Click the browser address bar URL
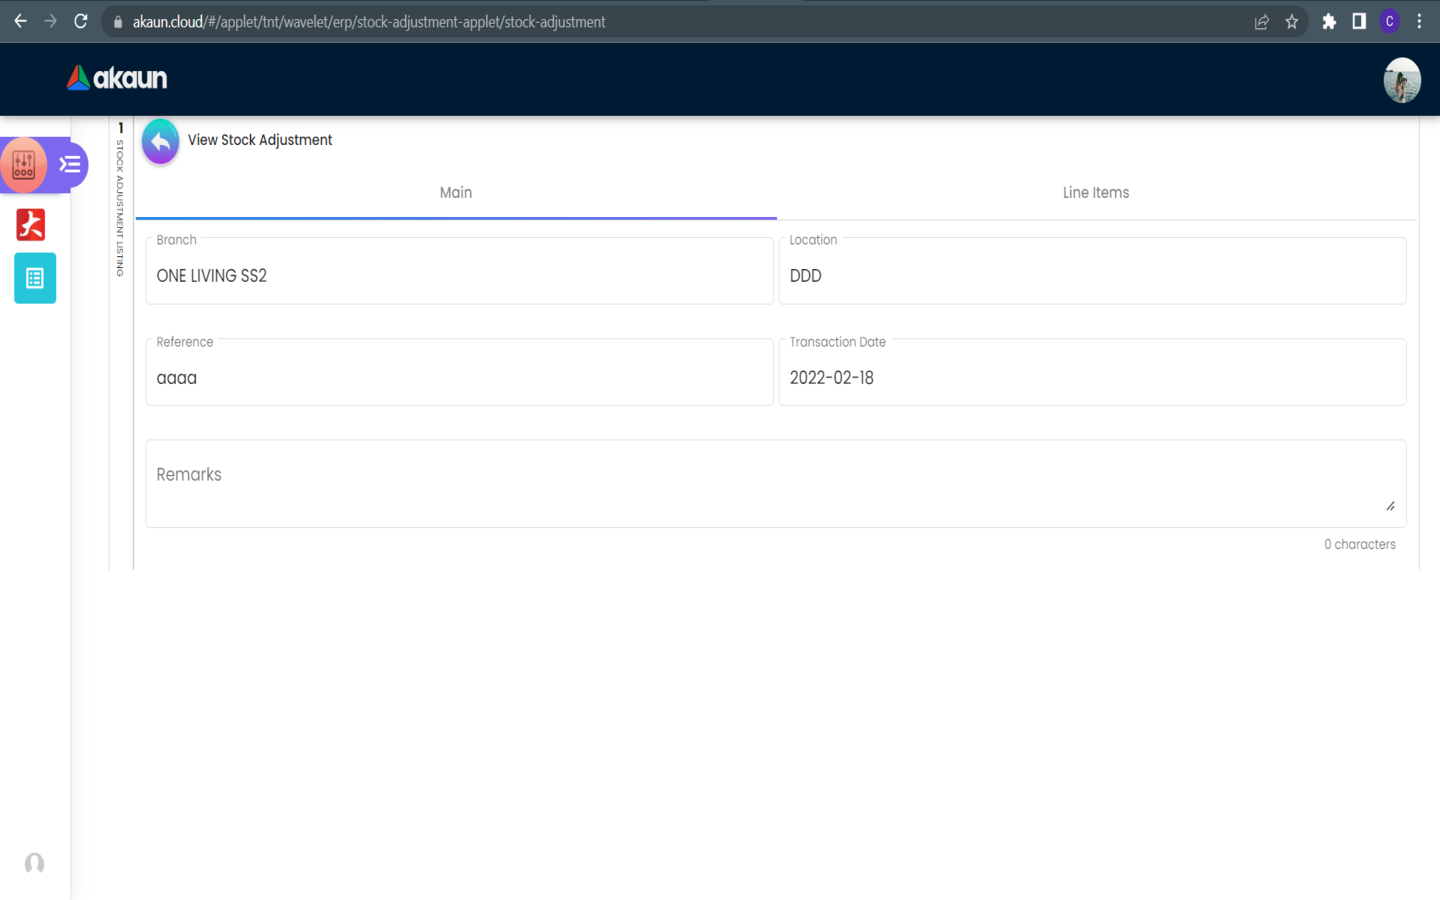 pos(369,22)
